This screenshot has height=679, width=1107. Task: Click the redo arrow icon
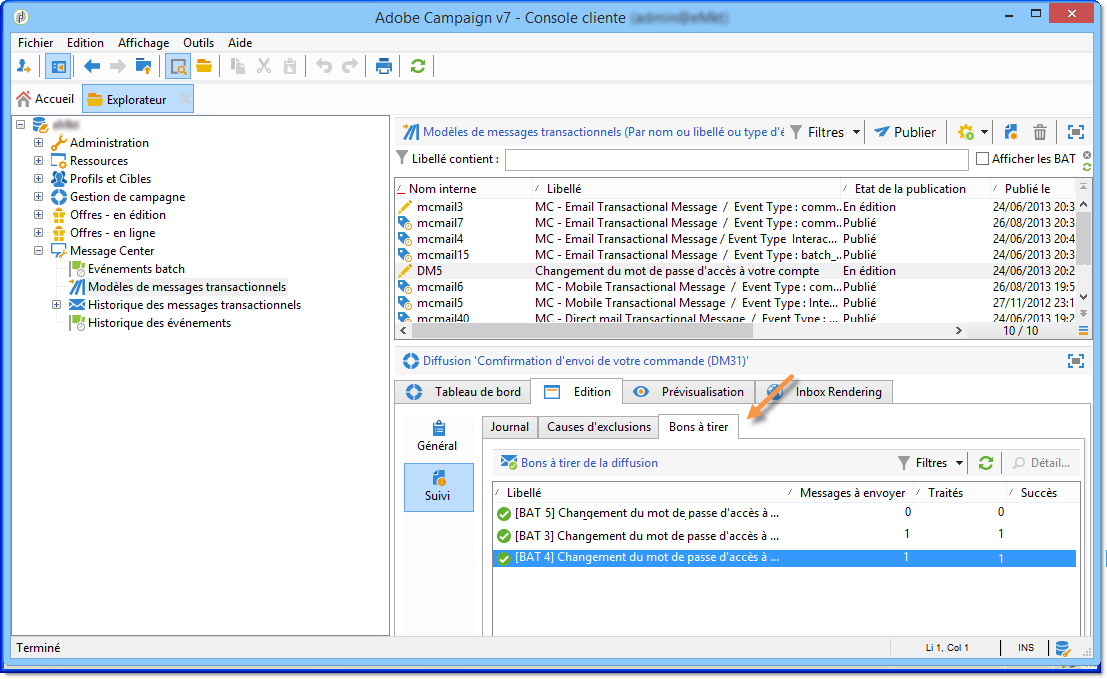350,66
